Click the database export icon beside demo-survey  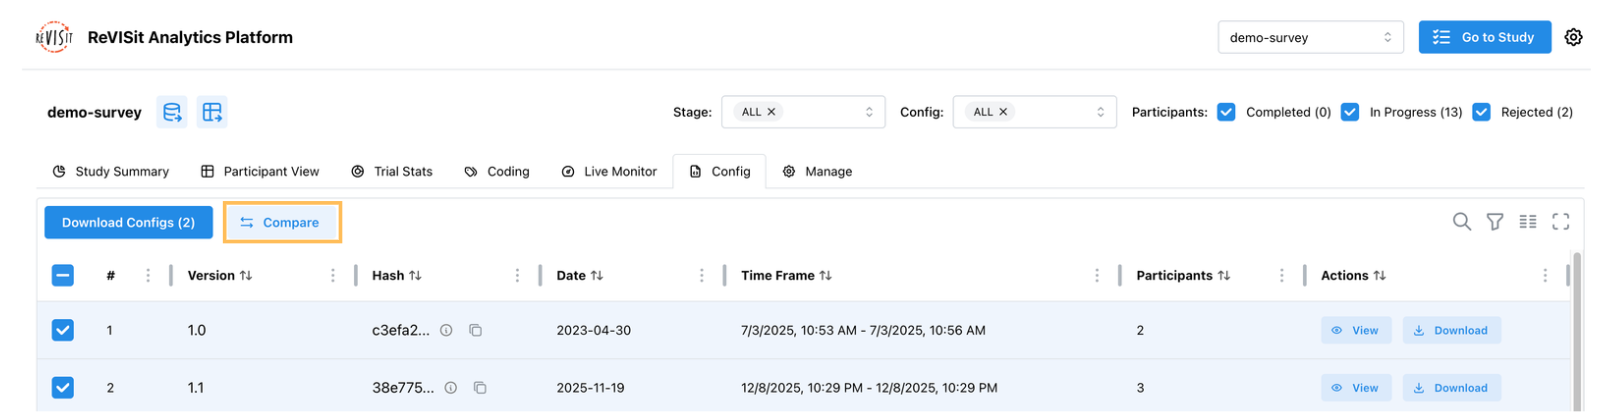[172, 112]
